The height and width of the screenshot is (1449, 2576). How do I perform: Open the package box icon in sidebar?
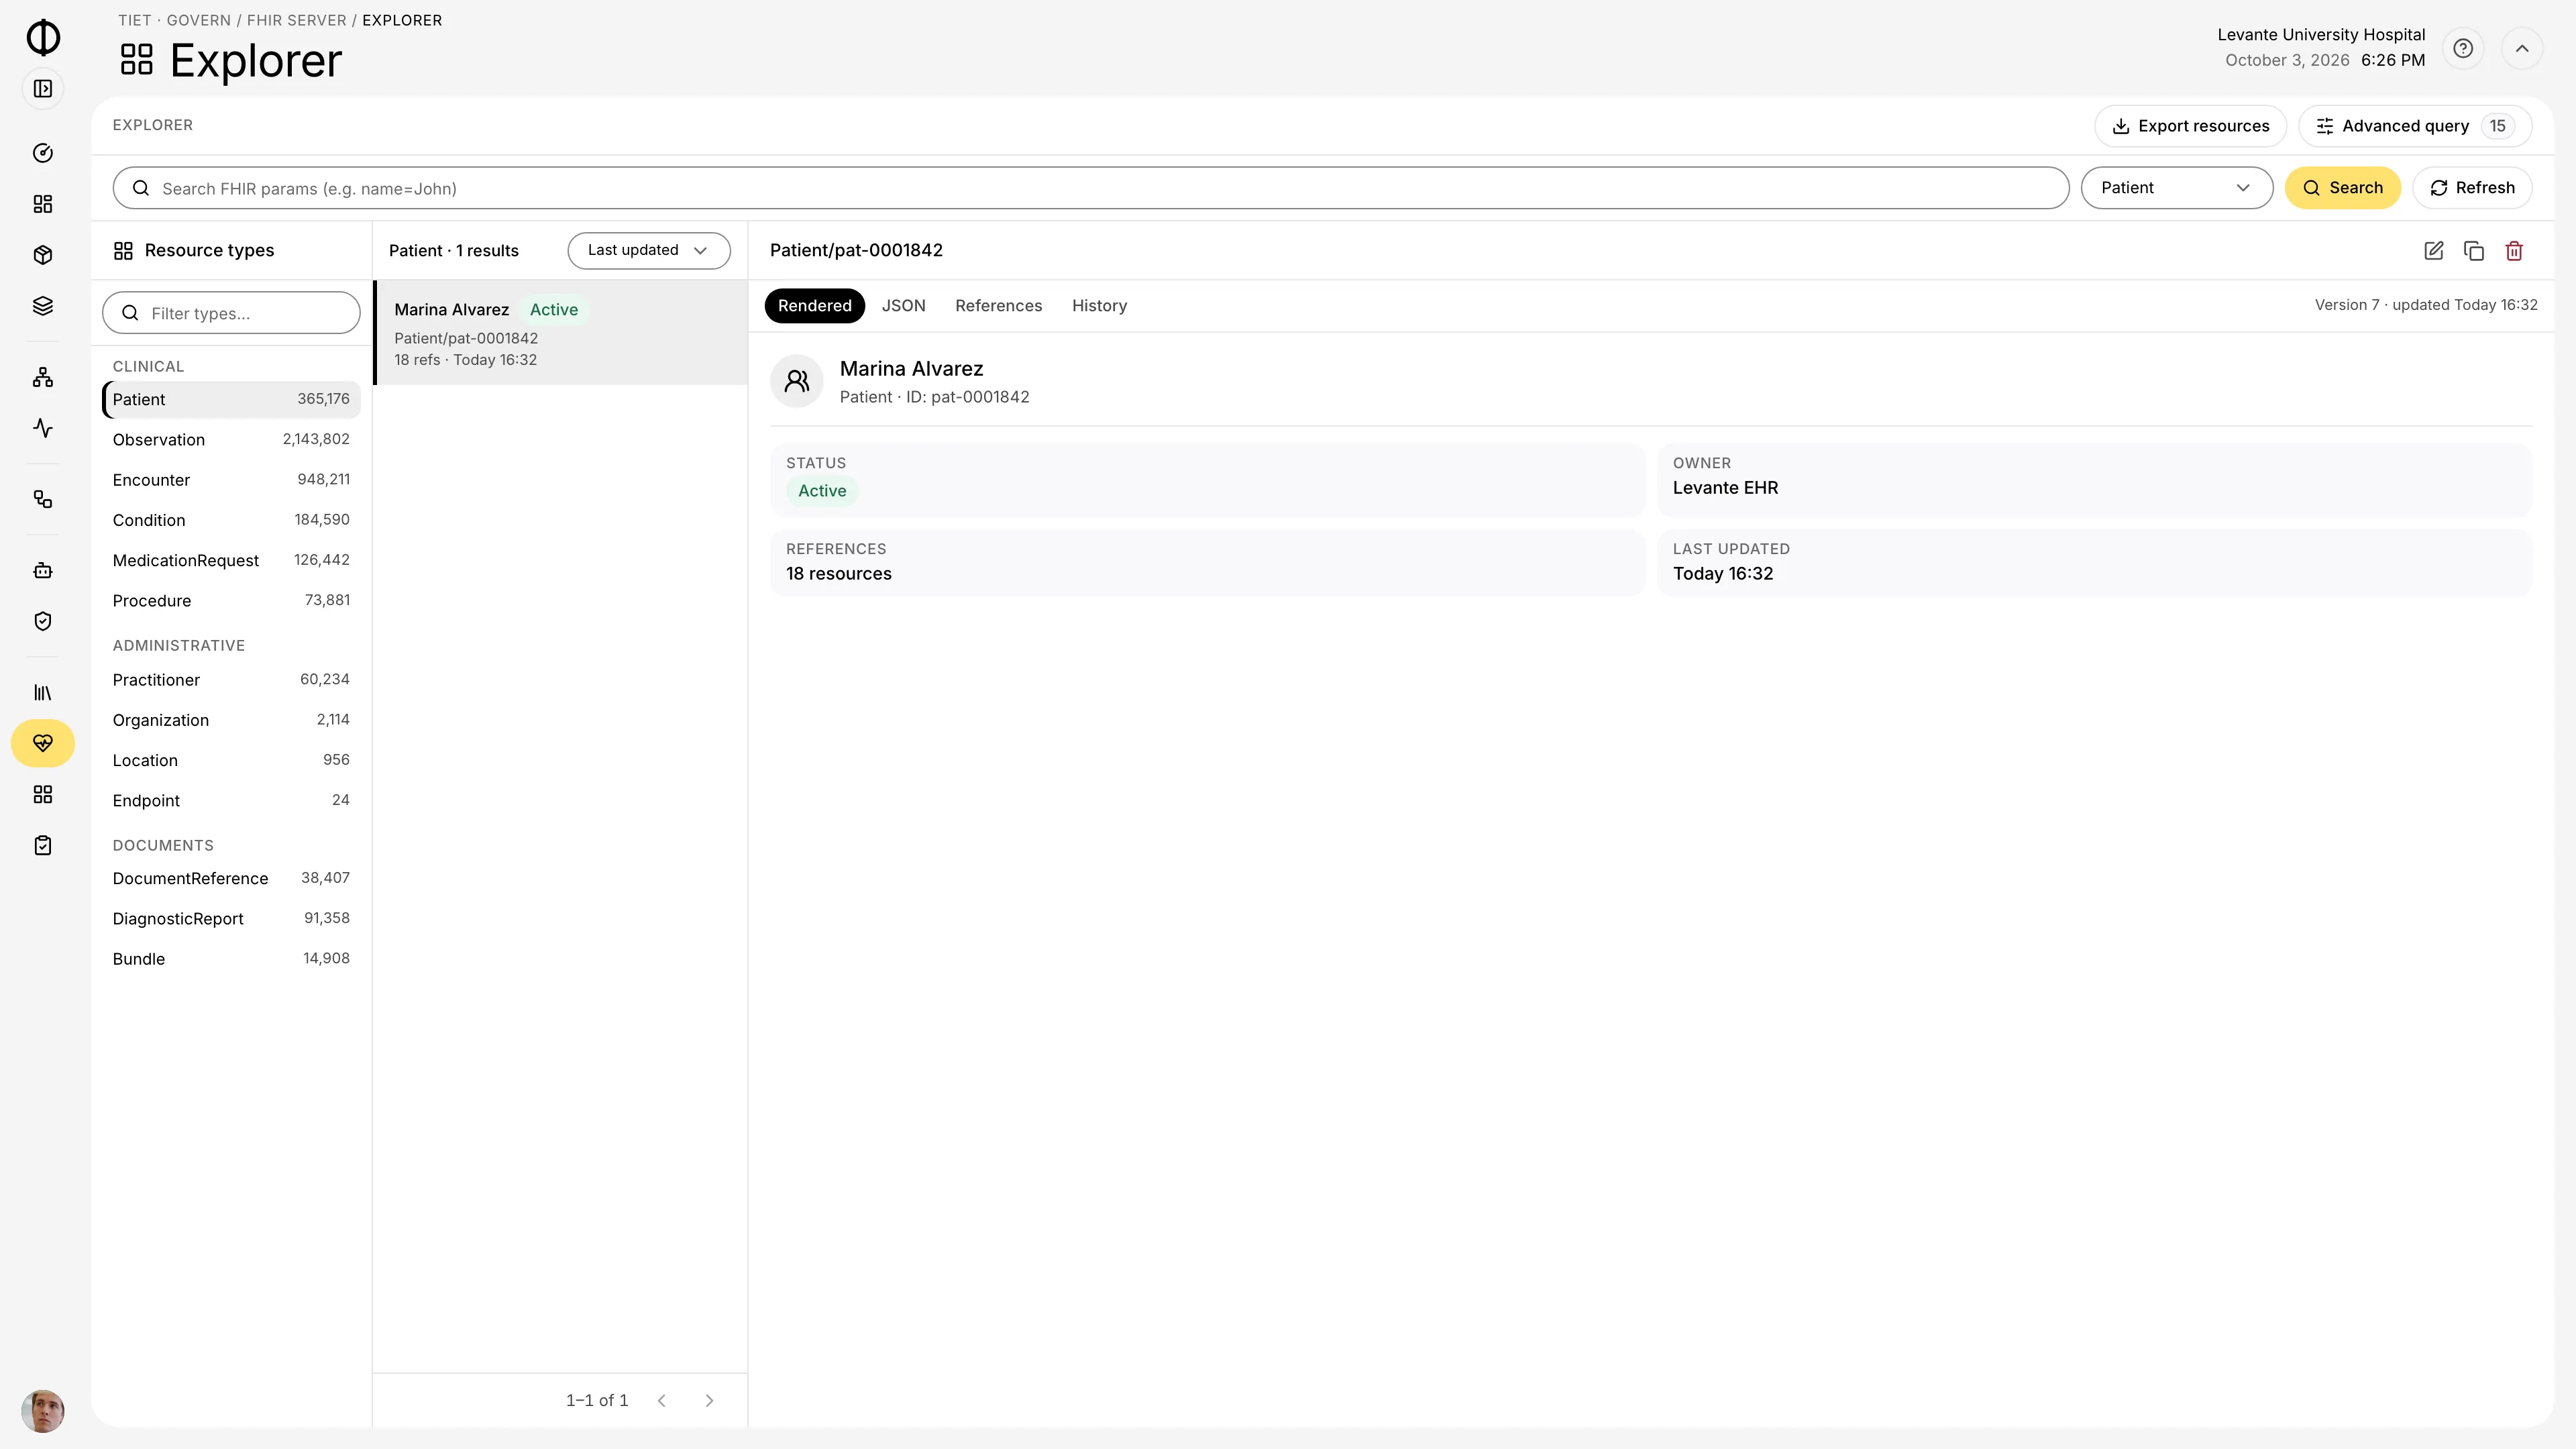coord(43,255)
